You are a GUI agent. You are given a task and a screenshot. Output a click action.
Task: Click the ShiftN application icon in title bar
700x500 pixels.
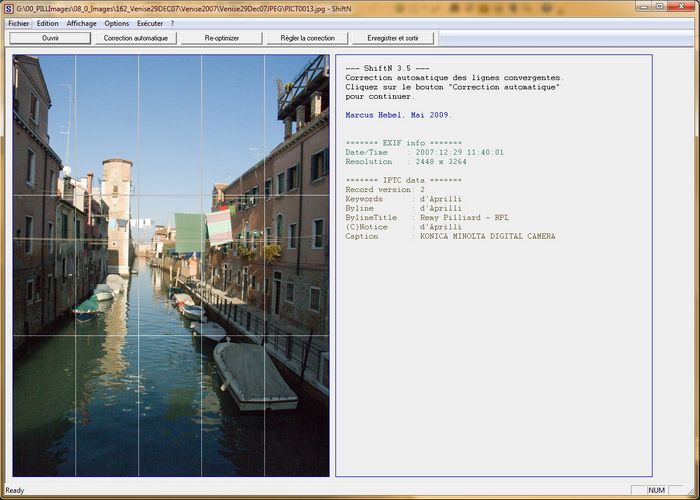click(x=8, y=8)
